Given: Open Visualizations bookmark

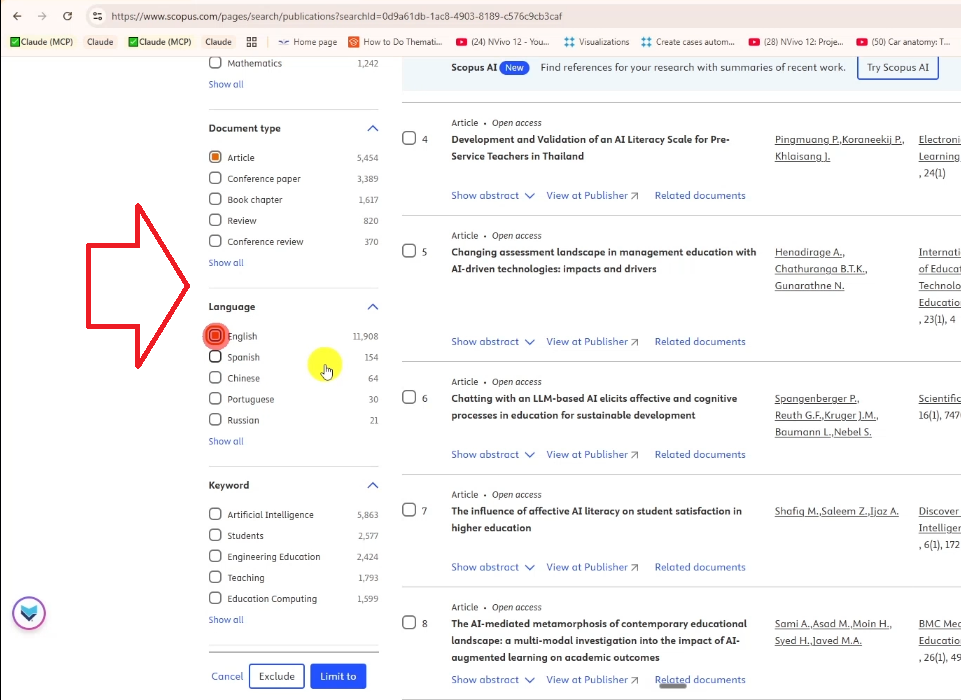Looking at the screenshot, I should point(596,42).
